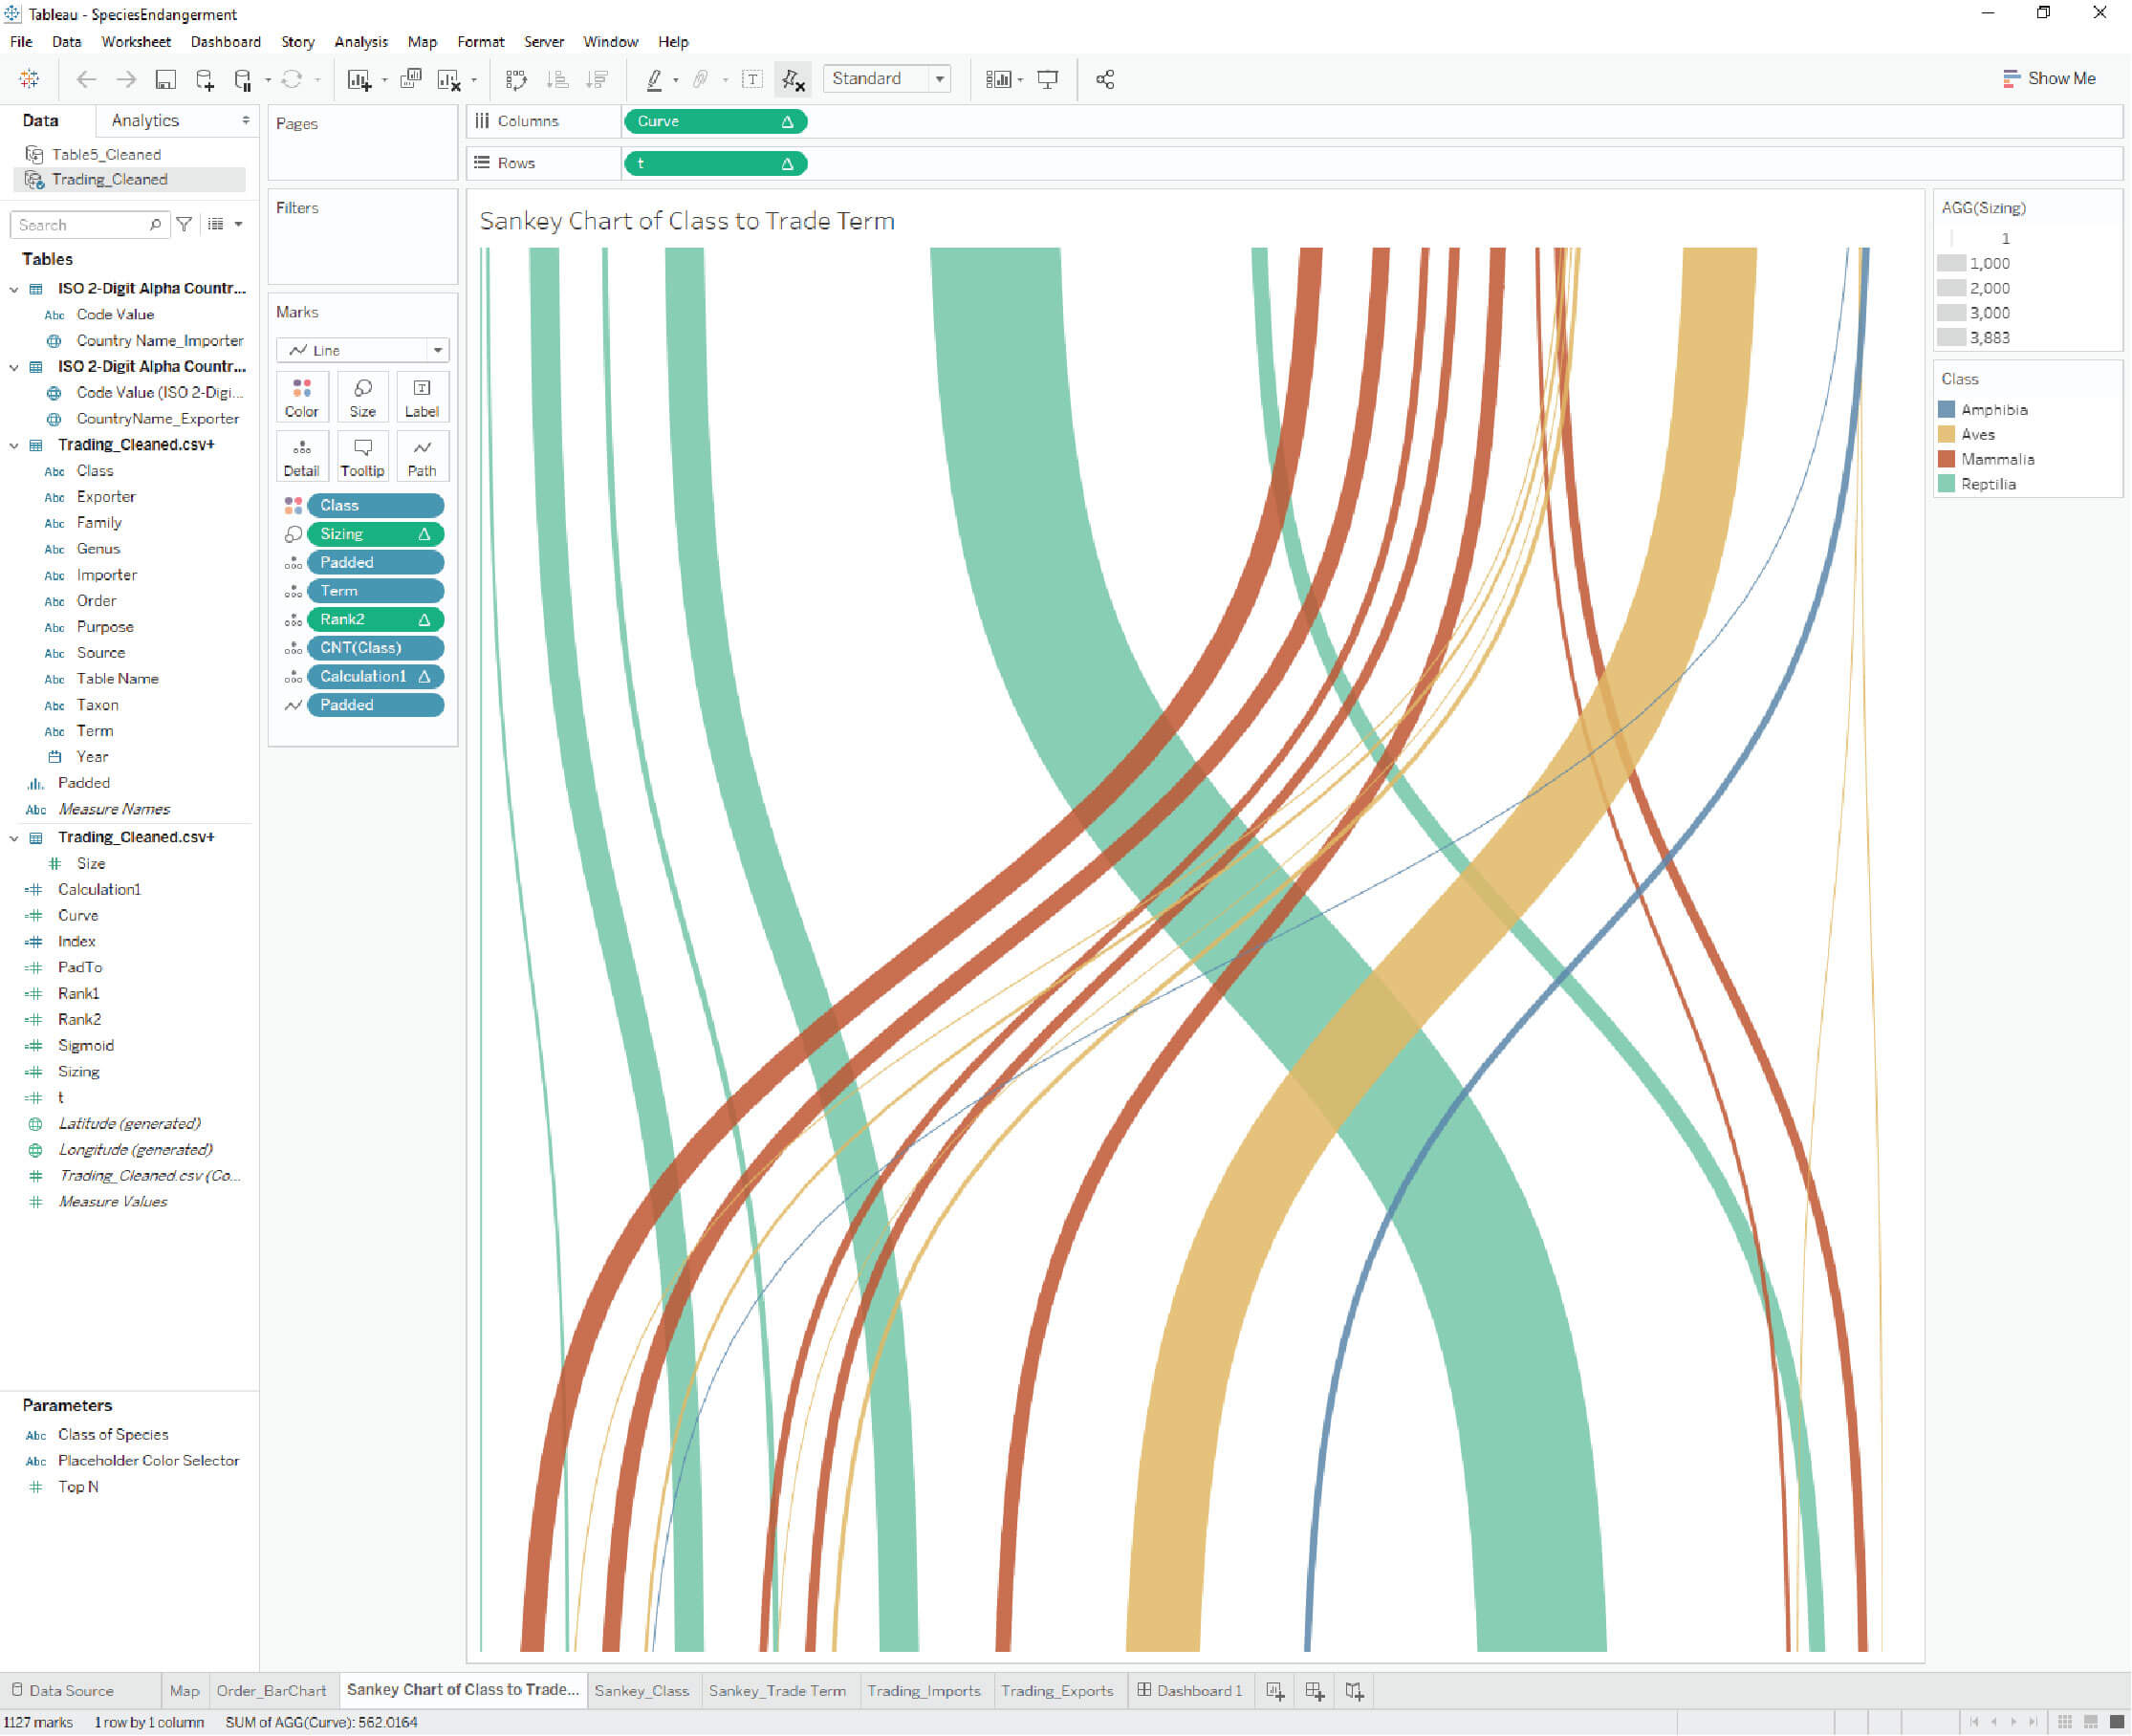Open the Color marks card
Screen dimensions: 2132x1736
301,397
